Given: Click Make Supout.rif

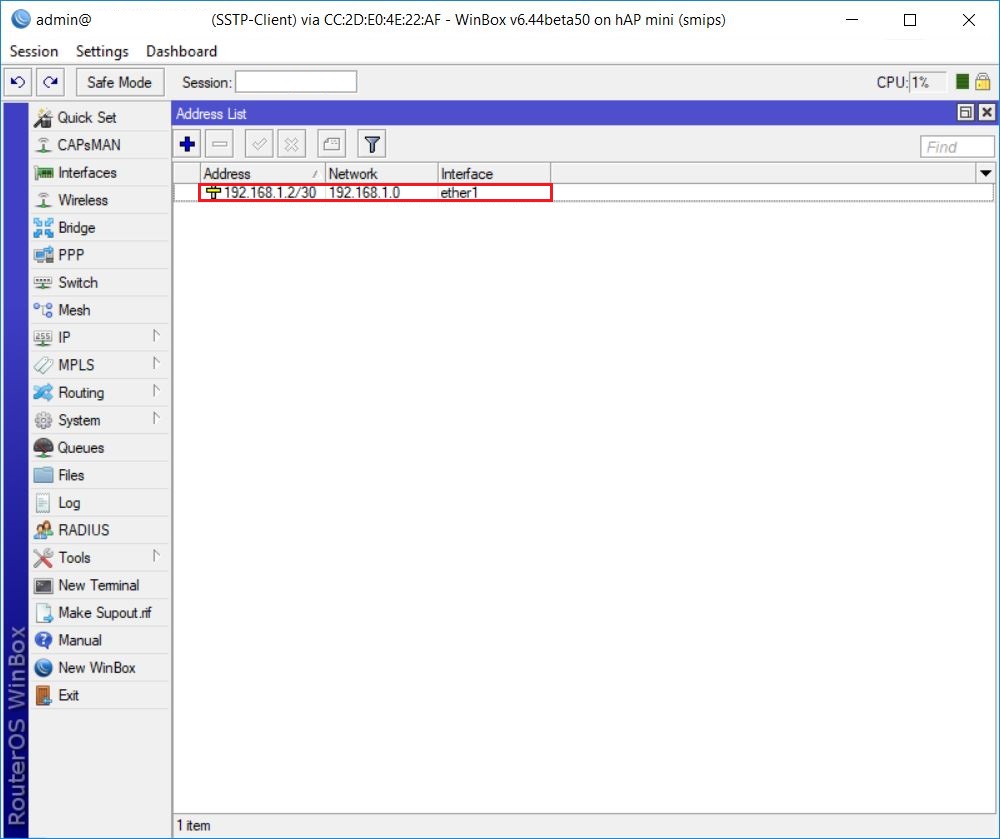Looking at the screenshot, I should tap(100, 613).
